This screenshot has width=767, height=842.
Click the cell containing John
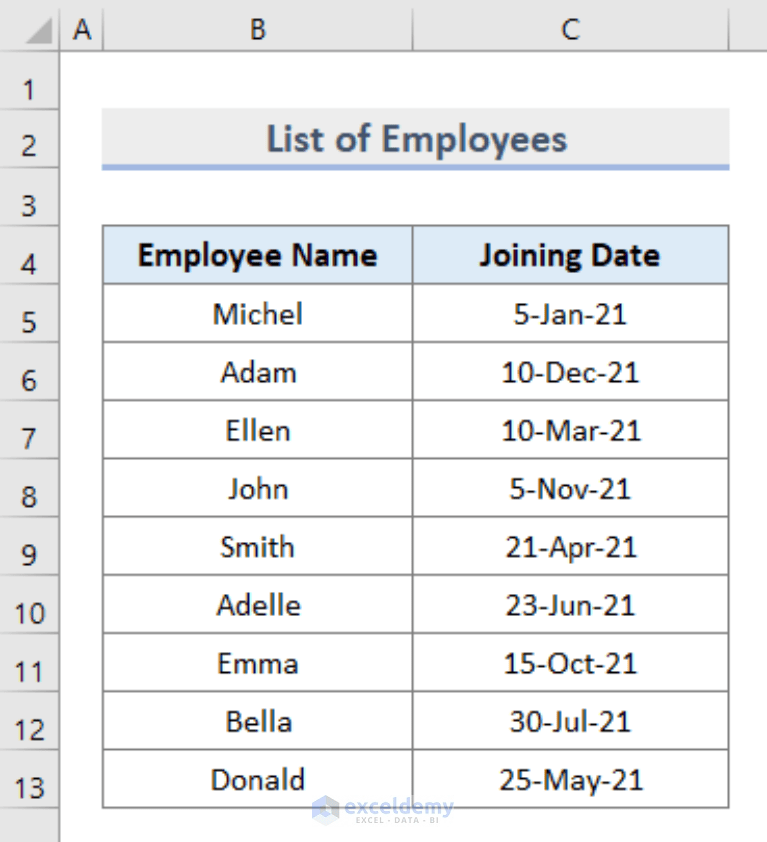[x=257, y=488]
